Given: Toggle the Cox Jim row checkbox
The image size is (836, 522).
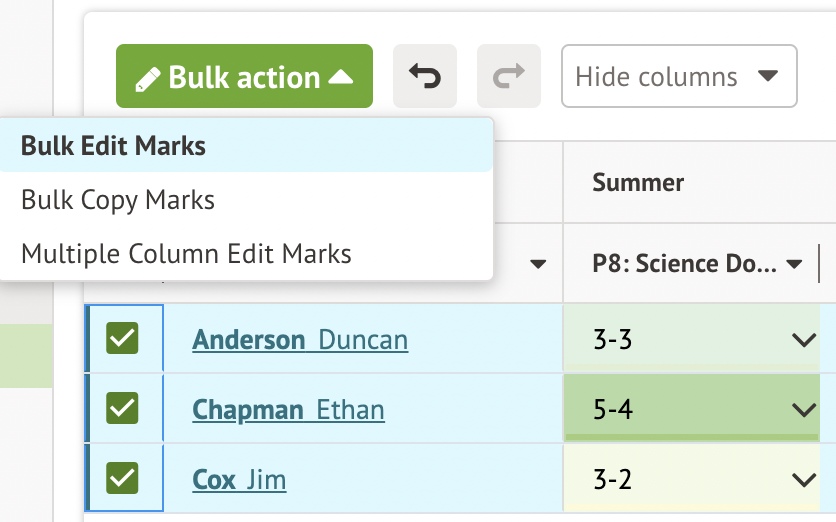Looking at the screenshot, I should tap(122, 479).
